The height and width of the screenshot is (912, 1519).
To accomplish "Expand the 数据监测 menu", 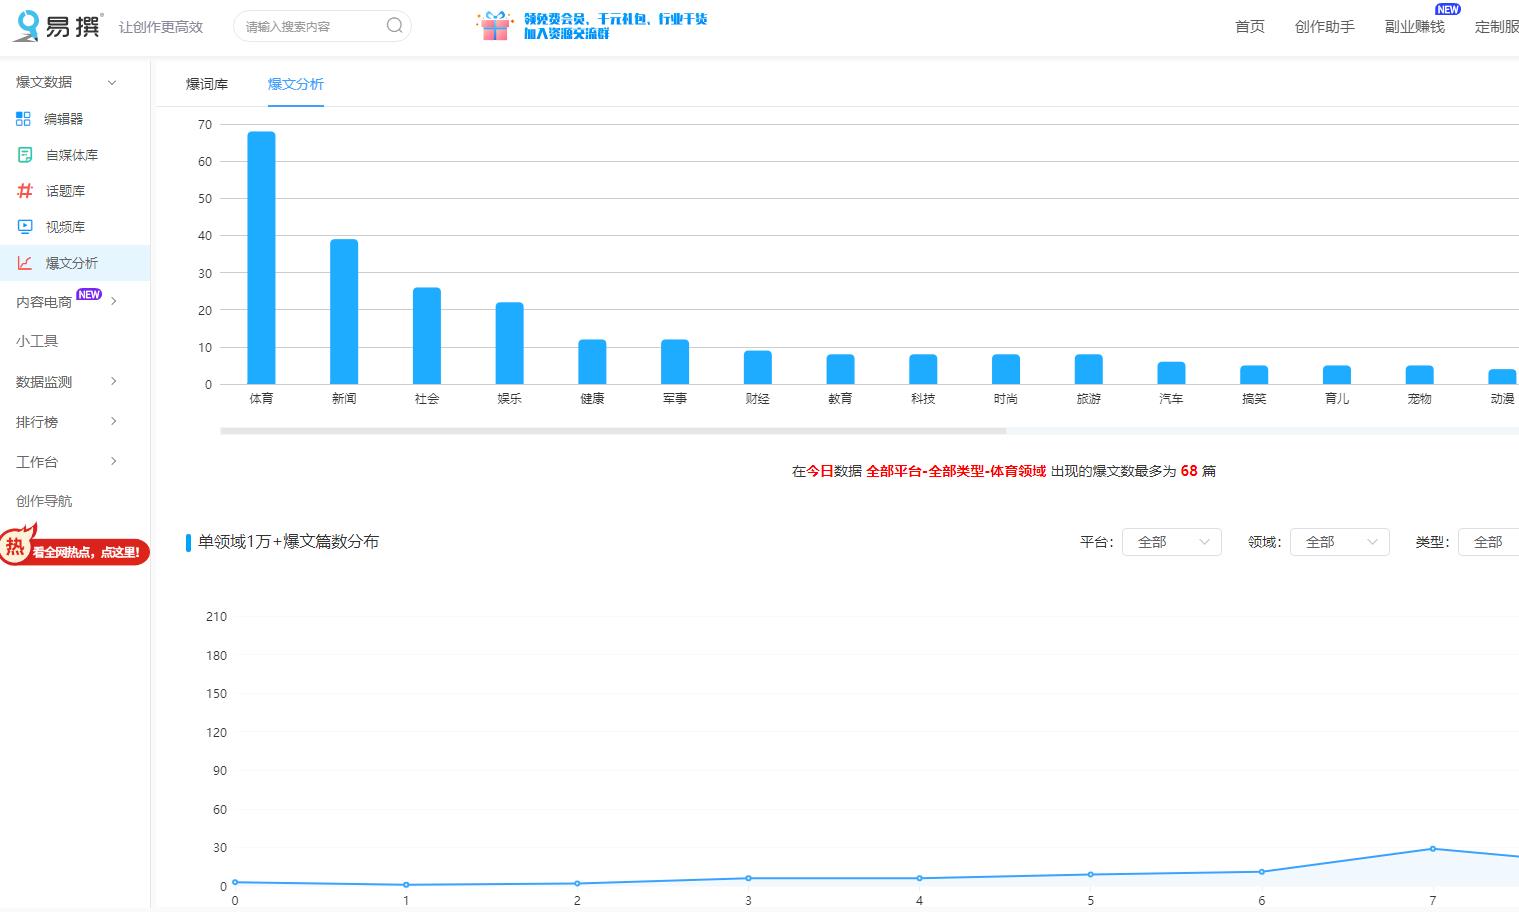I will [x=113, y=381].
